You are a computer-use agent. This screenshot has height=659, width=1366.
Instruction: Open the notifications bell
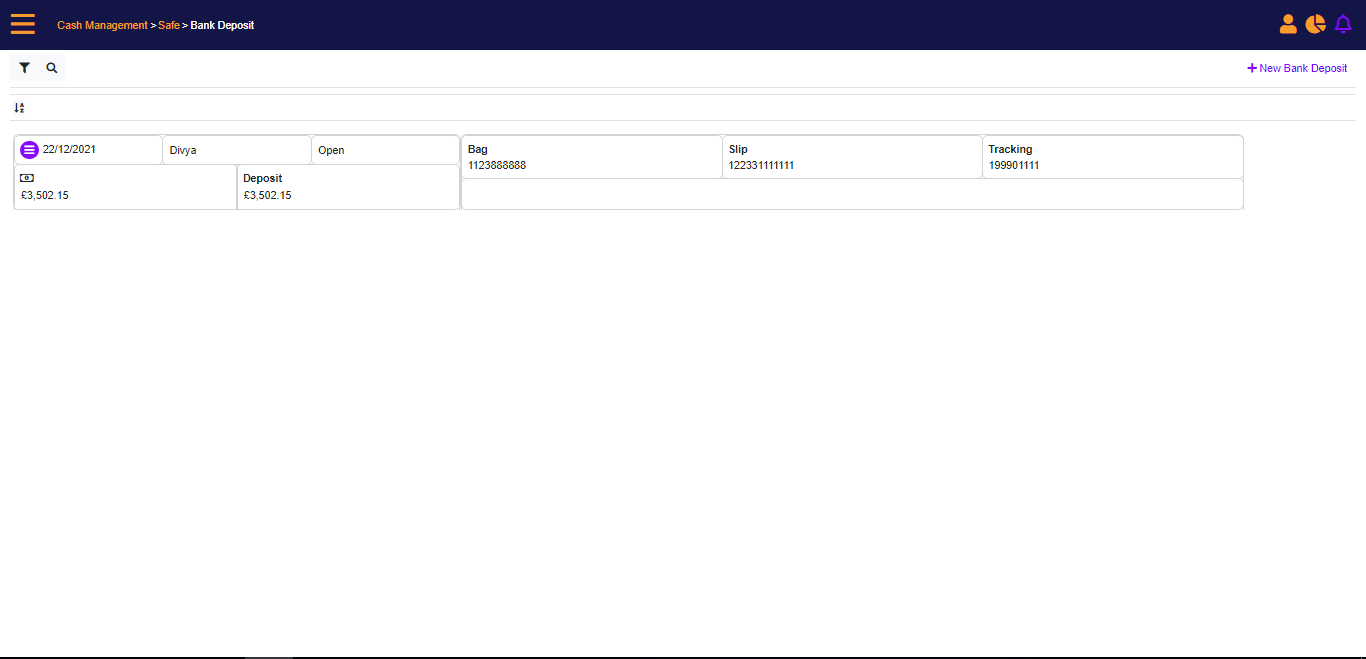click(1343, 24)
